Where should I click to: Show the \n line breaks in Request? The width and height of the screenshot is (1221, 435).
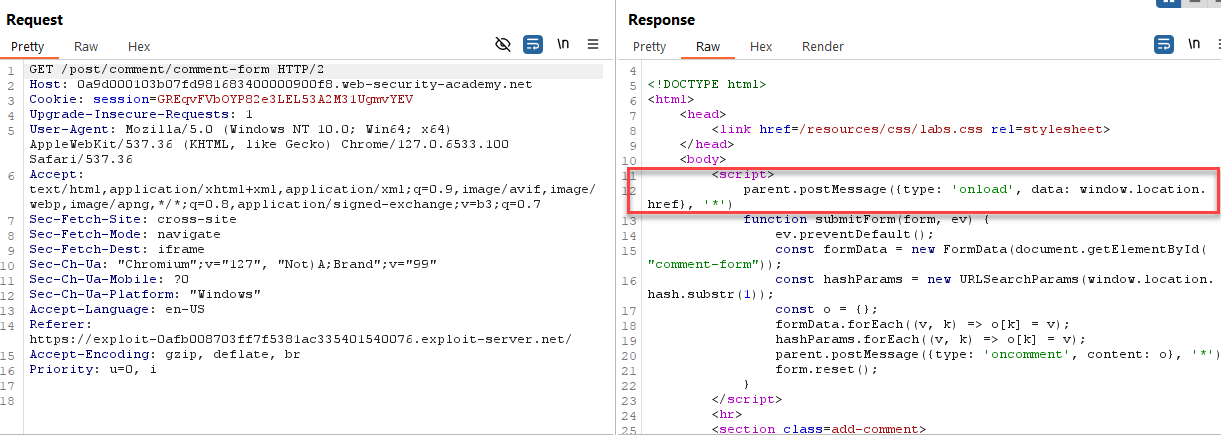point(563,44)
